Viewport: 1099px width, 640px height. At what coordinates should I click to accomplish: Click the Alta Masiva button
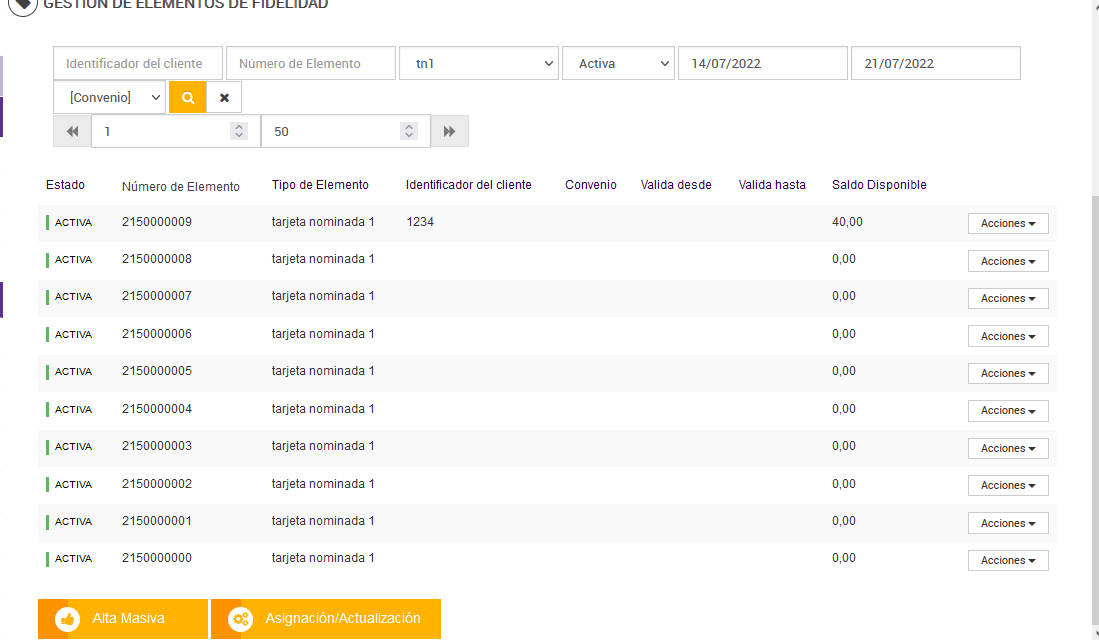123,619
